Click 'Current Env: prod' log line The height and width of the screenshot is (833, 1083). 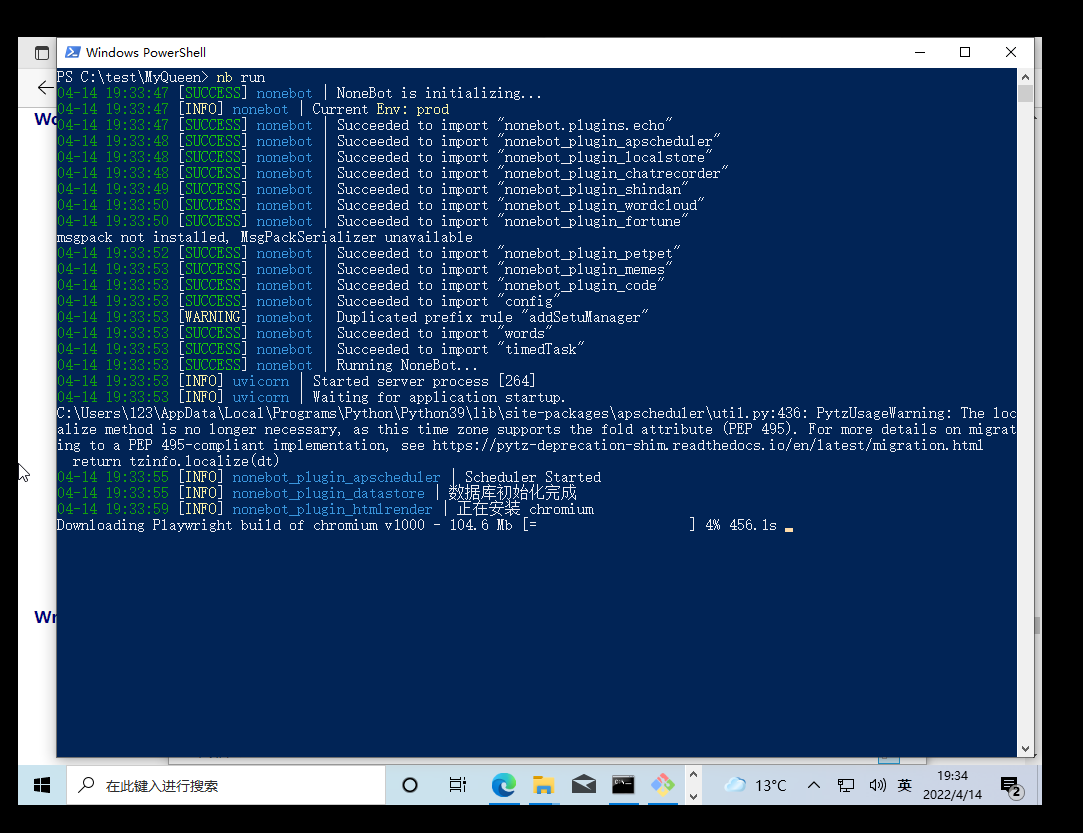pos(253,109)
